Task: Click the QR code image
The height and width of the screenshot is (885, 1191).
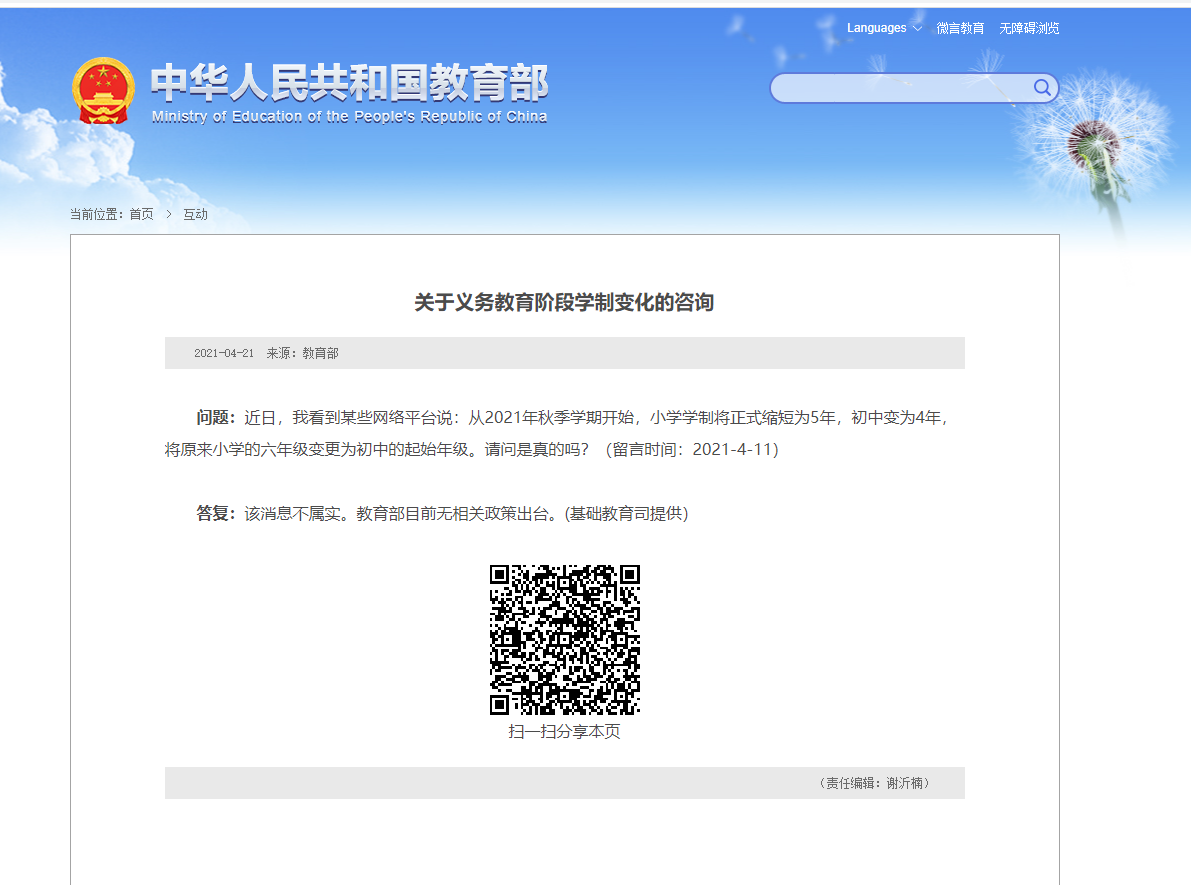Action: (565, 640)
